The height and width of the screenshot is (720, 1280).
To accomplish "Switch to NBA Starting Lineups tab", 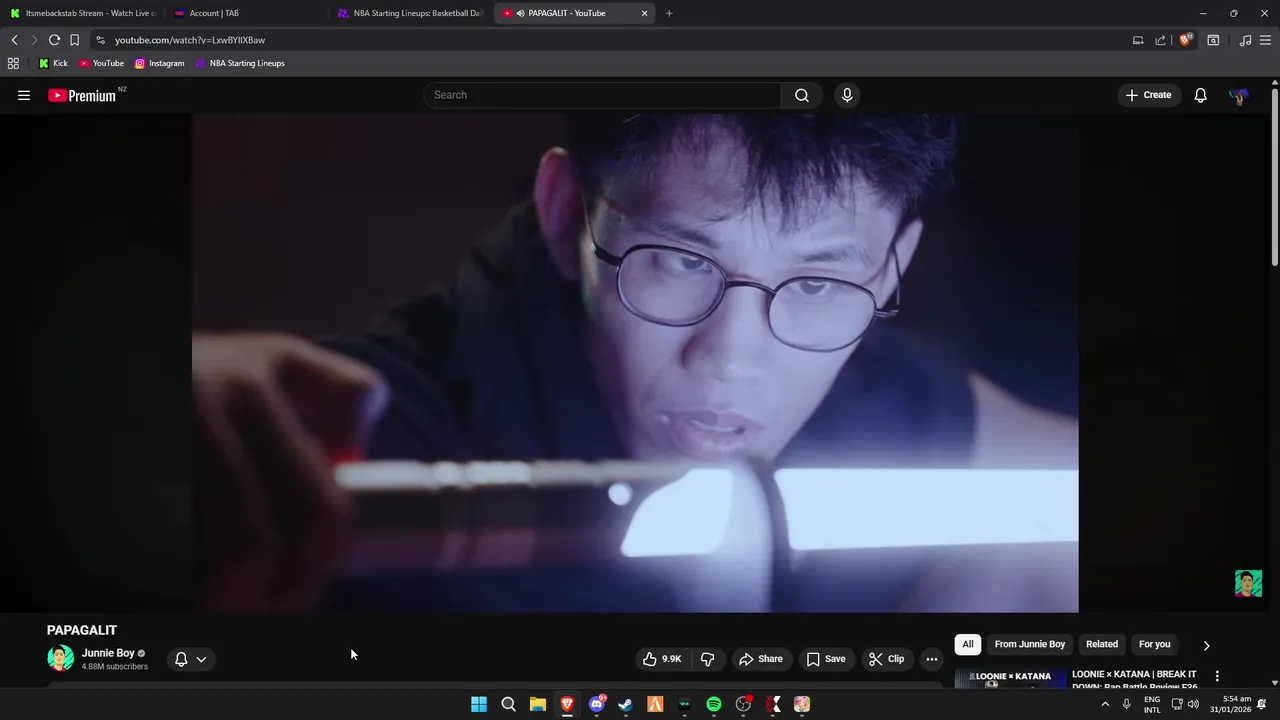I will pos(410,13).
